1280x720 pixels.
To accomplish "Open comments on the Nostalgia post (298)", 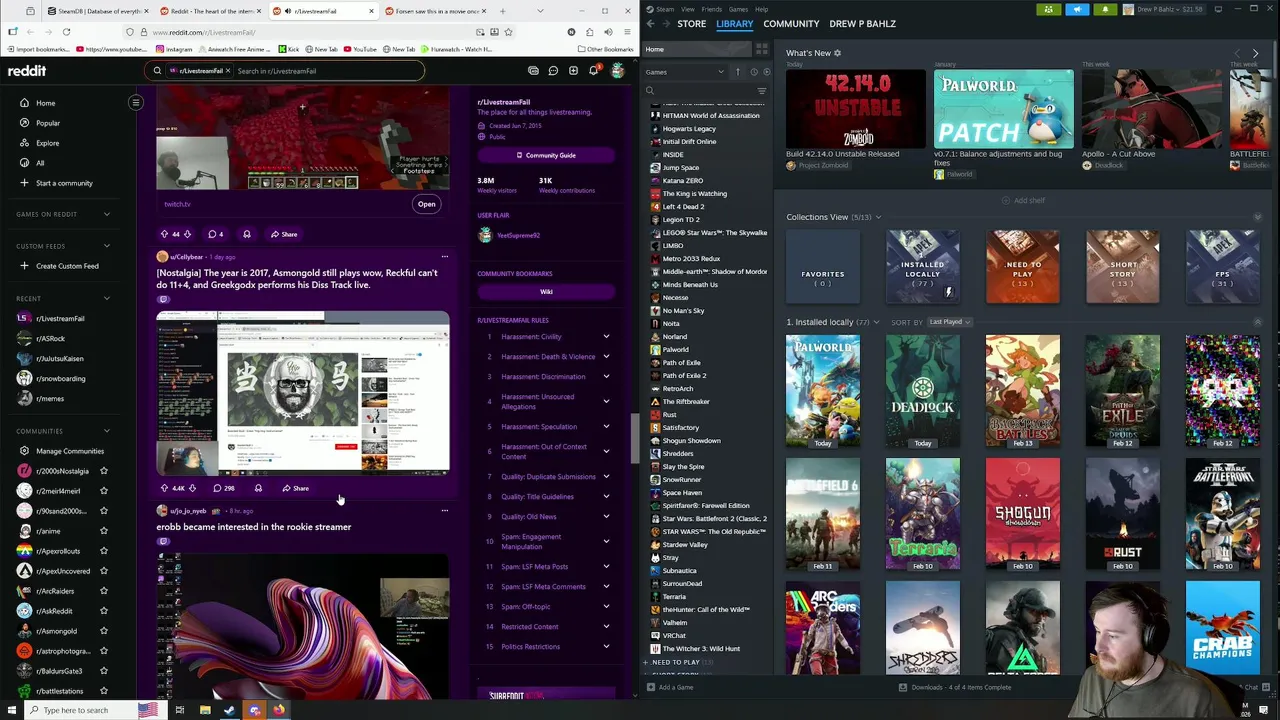I will click(223, 488).
